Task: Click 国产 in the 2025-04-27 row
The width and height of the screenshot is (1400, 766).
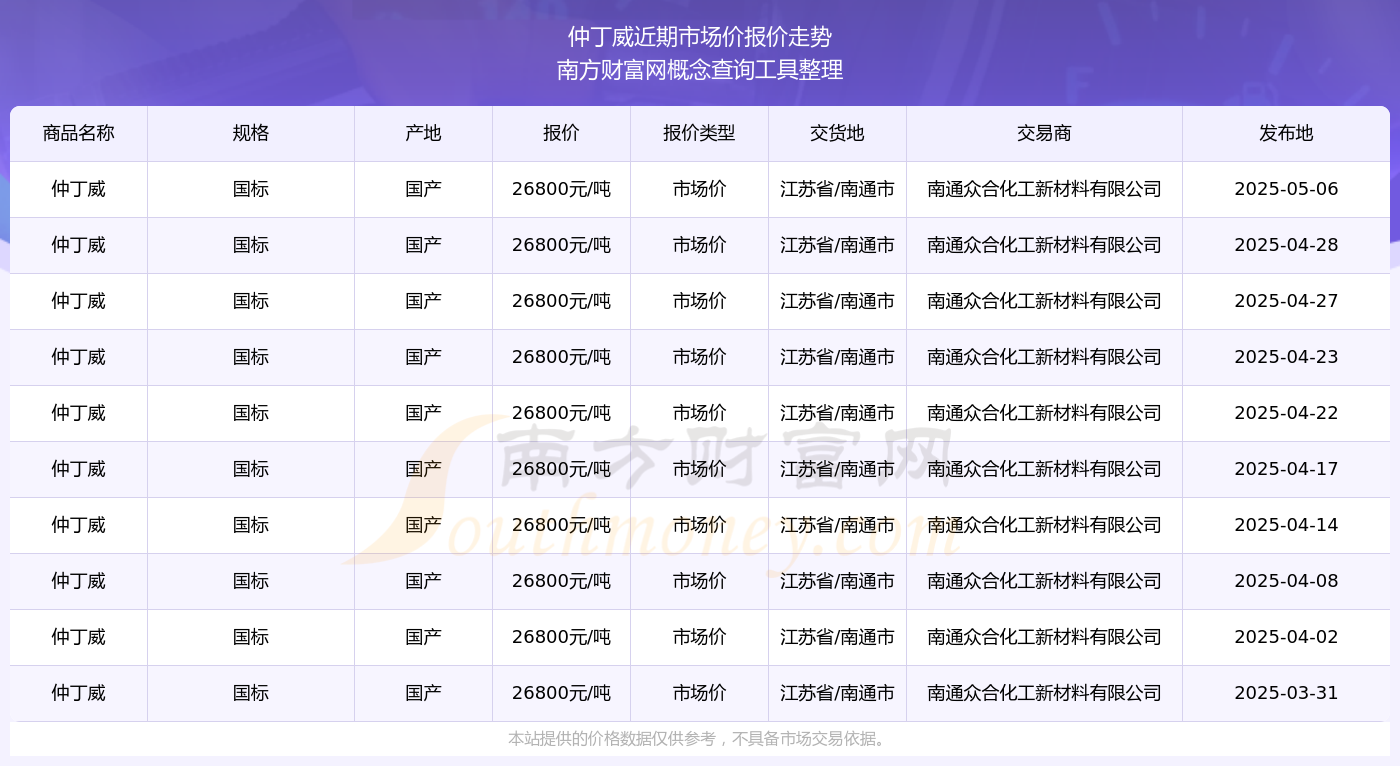Action: click(423, 301)
